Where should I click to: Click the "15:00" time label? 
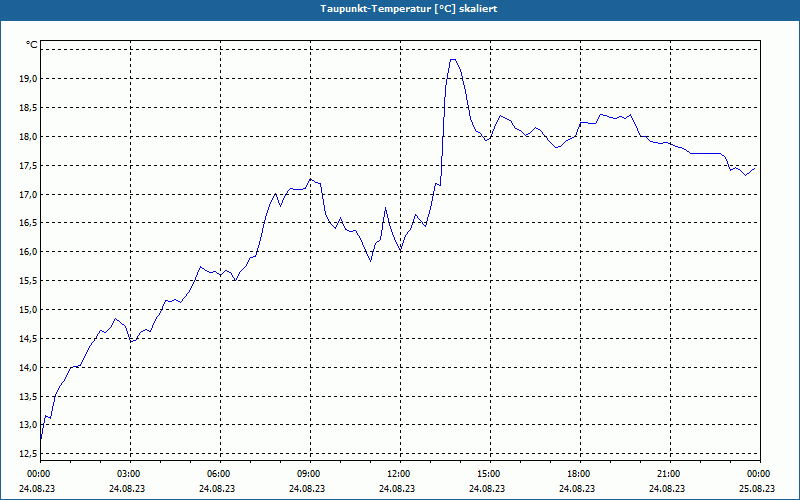pos(490,474)
